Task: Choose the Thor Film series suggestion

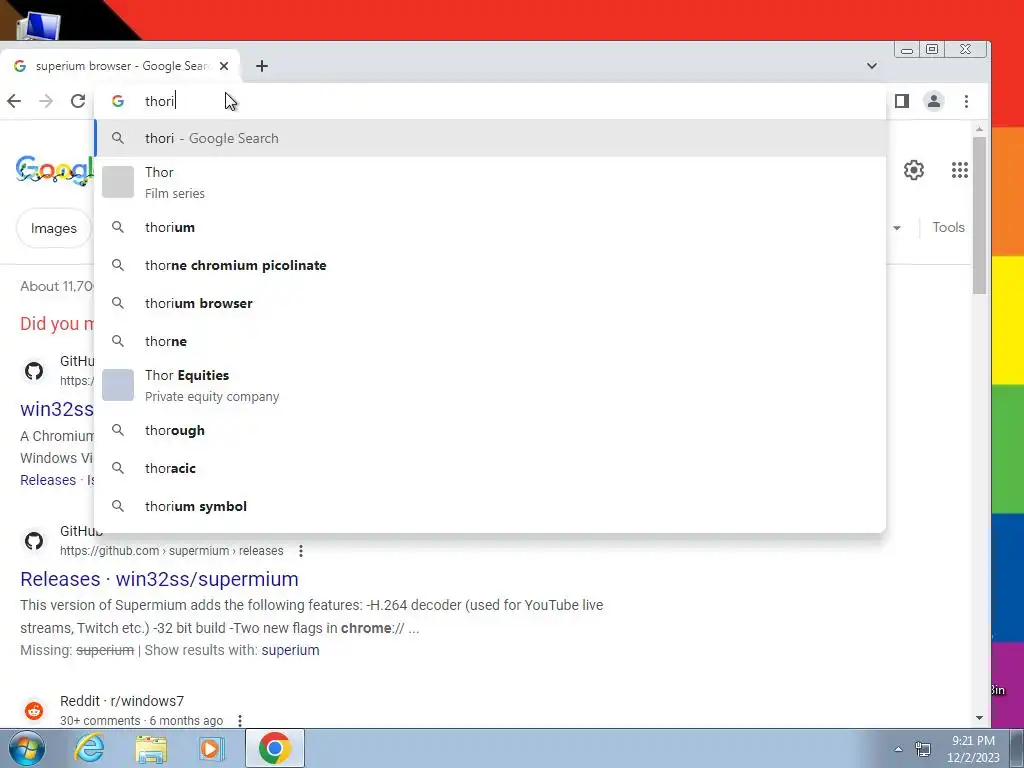Action: tap(490, 182)
